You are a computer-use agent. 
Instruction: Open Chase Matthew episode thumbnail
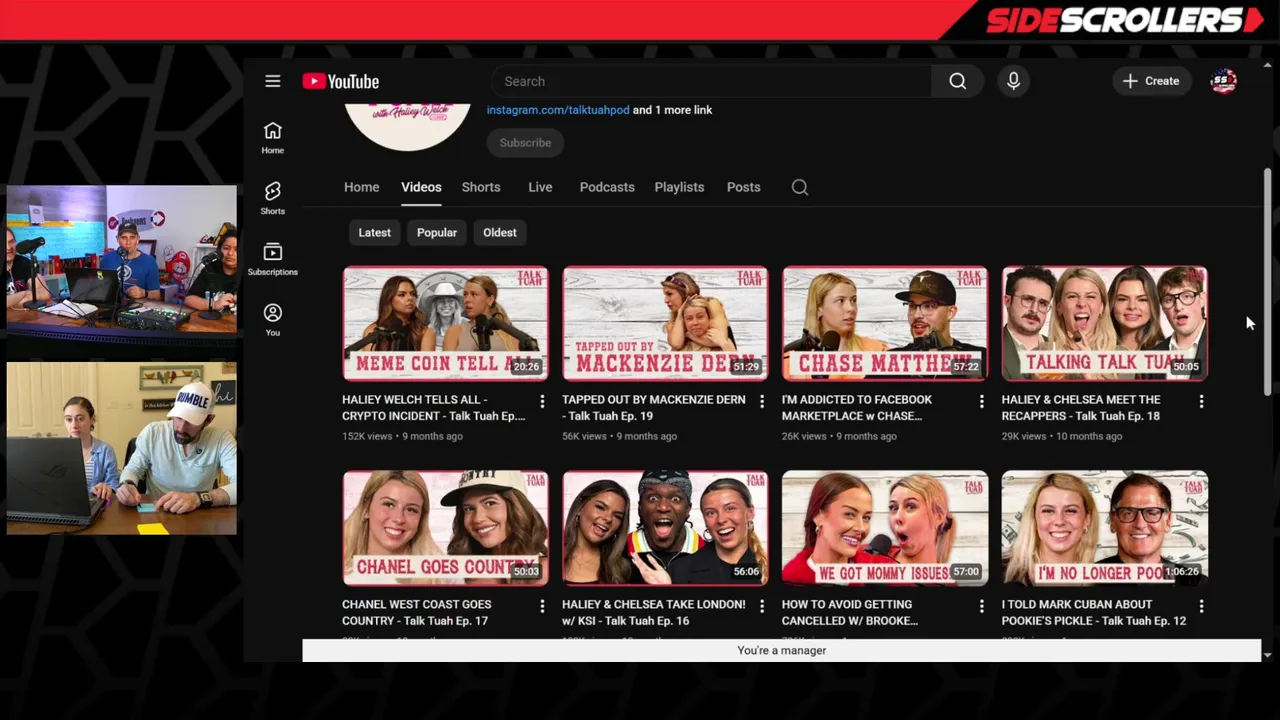pyautogui.click(x=885, y=323)
